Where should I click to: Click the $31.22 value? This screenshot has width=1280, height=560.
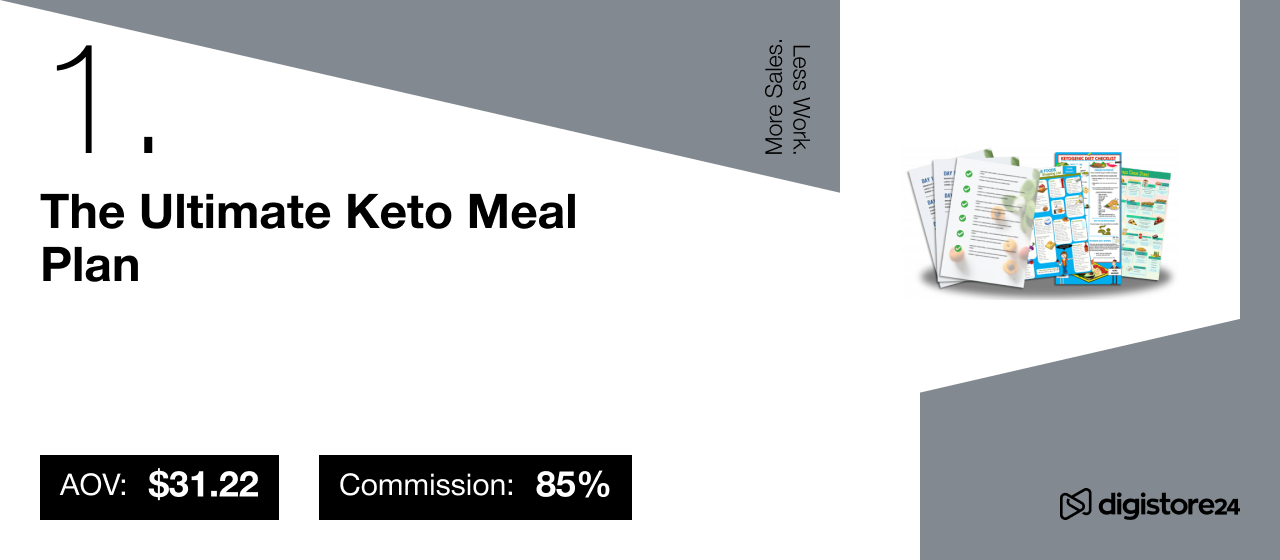(x=203, y=486)
